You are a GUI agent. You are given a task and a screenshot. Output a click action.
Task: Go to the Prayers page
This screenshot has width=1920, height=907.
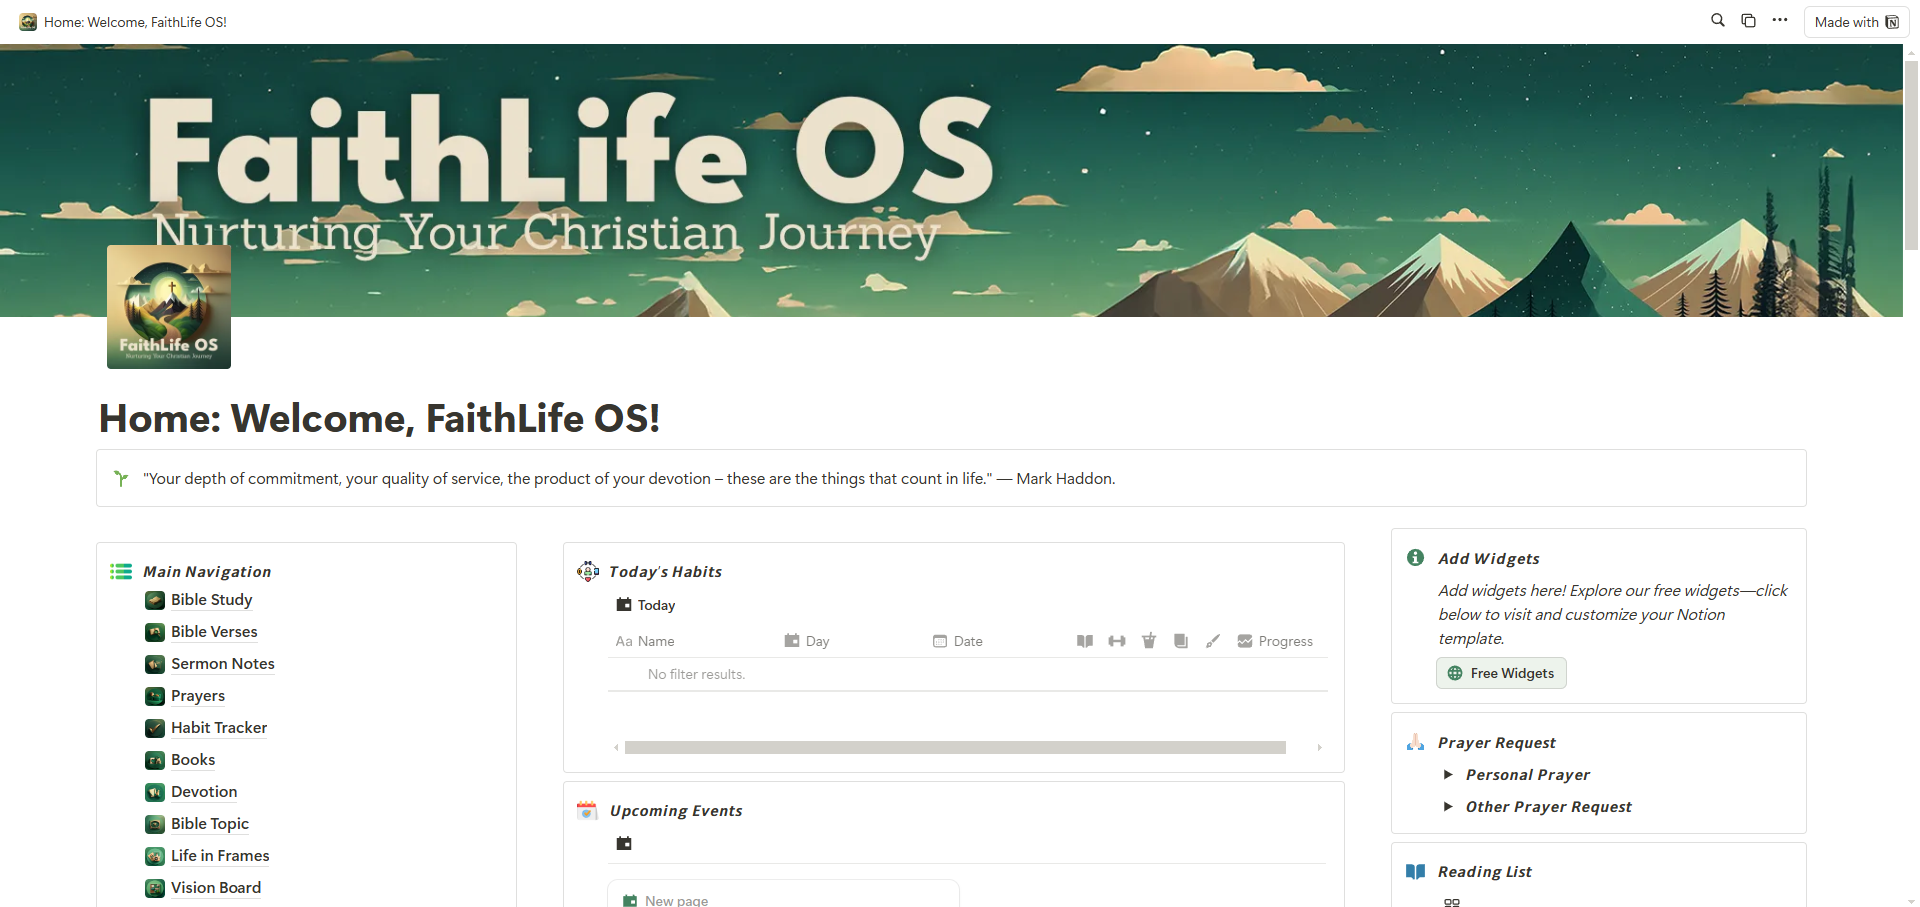pos(198,696)
